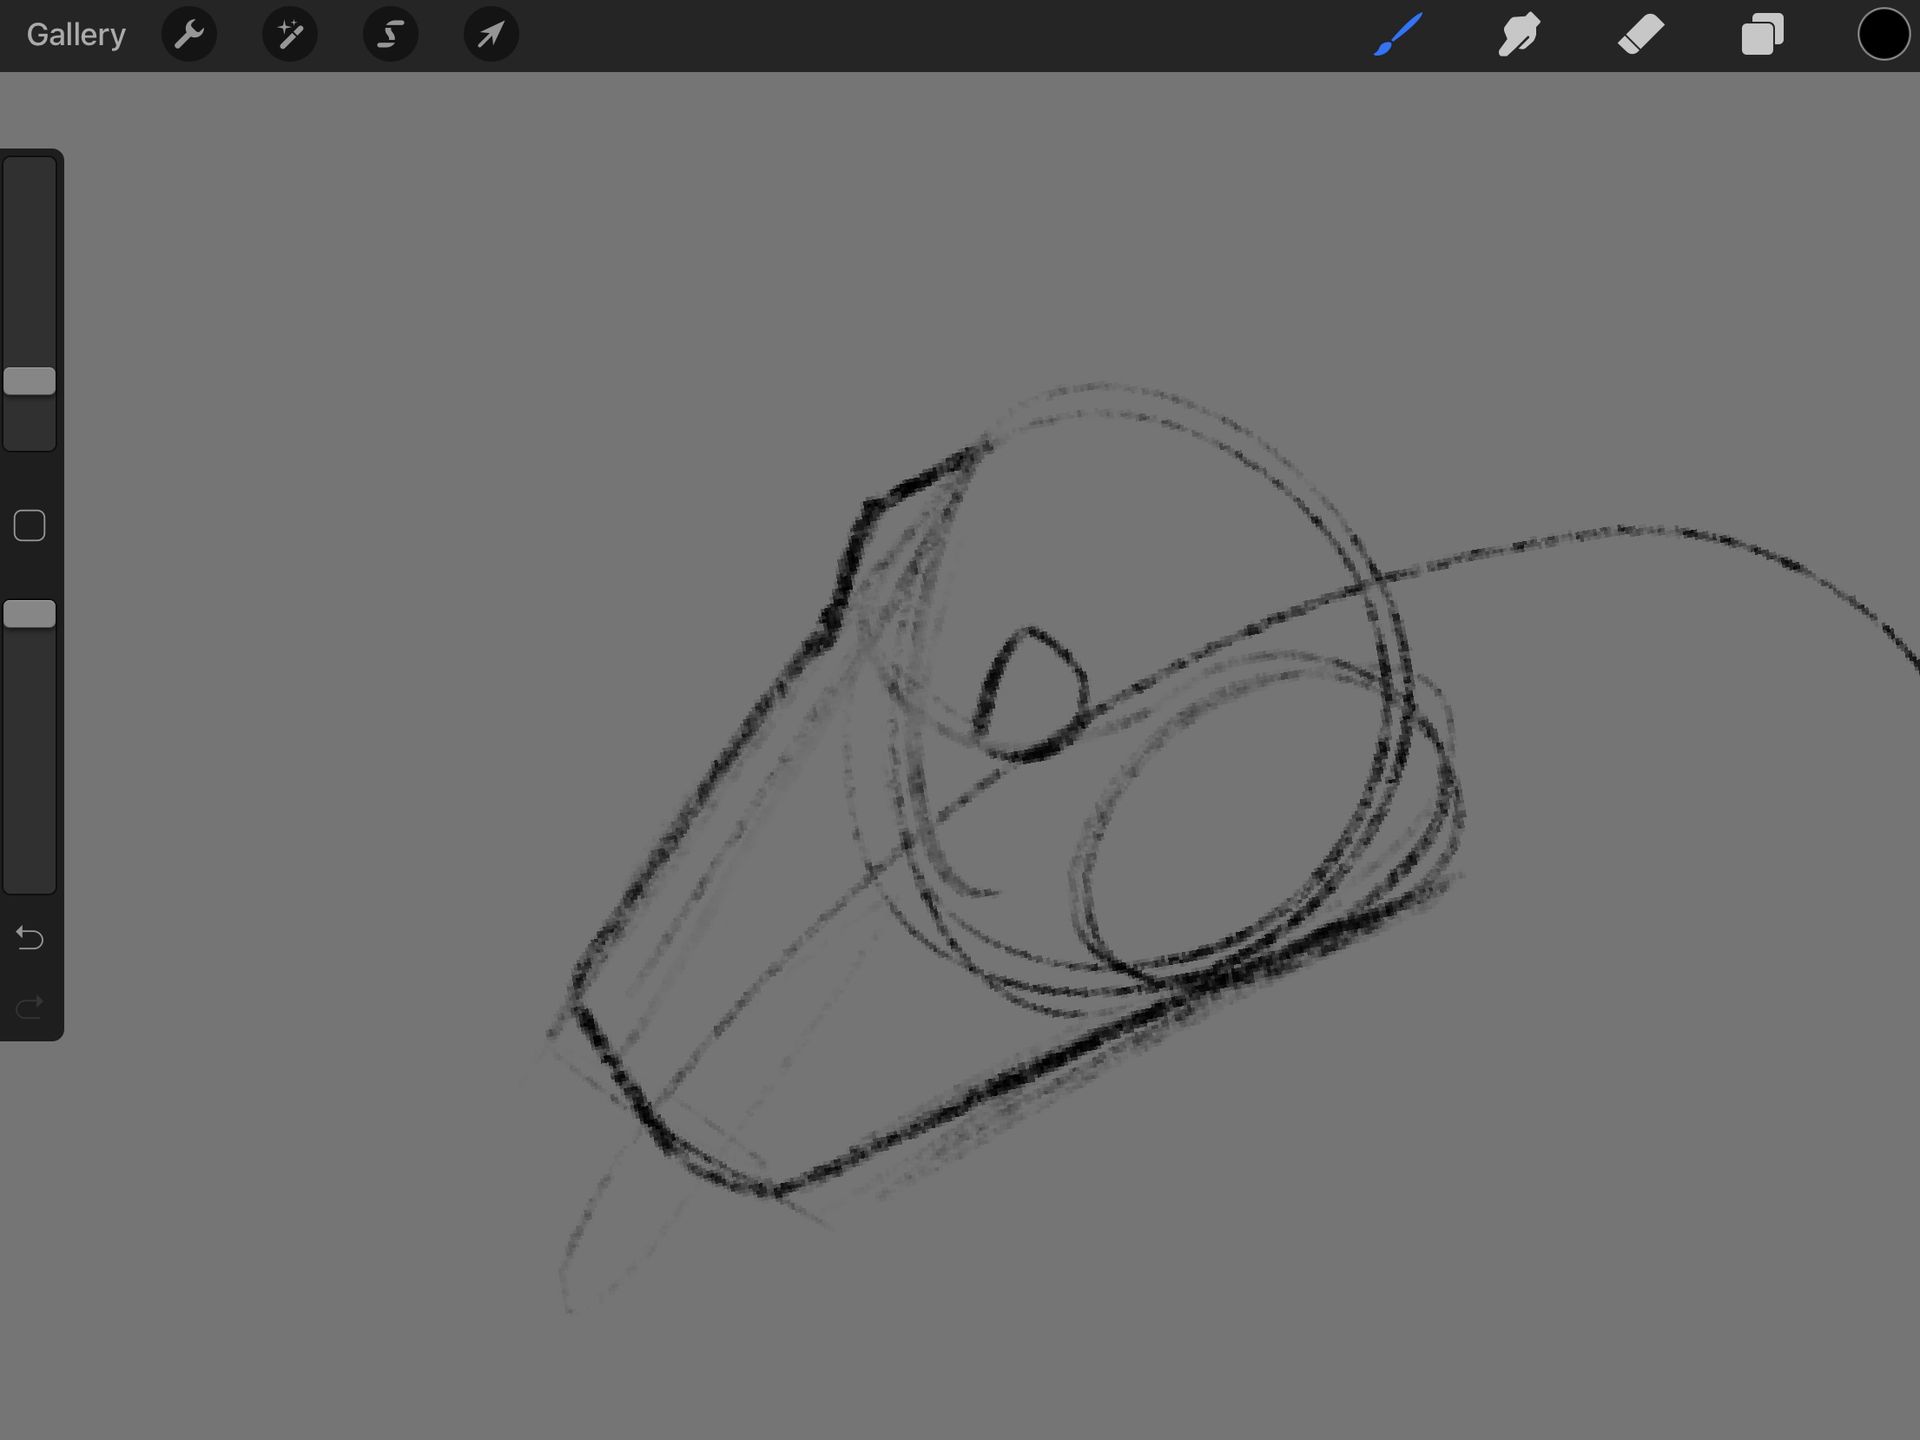Viewport: 1920px width, 1440px height.
Task: Undo the last stroke
Action: pyautogui.click(x=30, y=938)
